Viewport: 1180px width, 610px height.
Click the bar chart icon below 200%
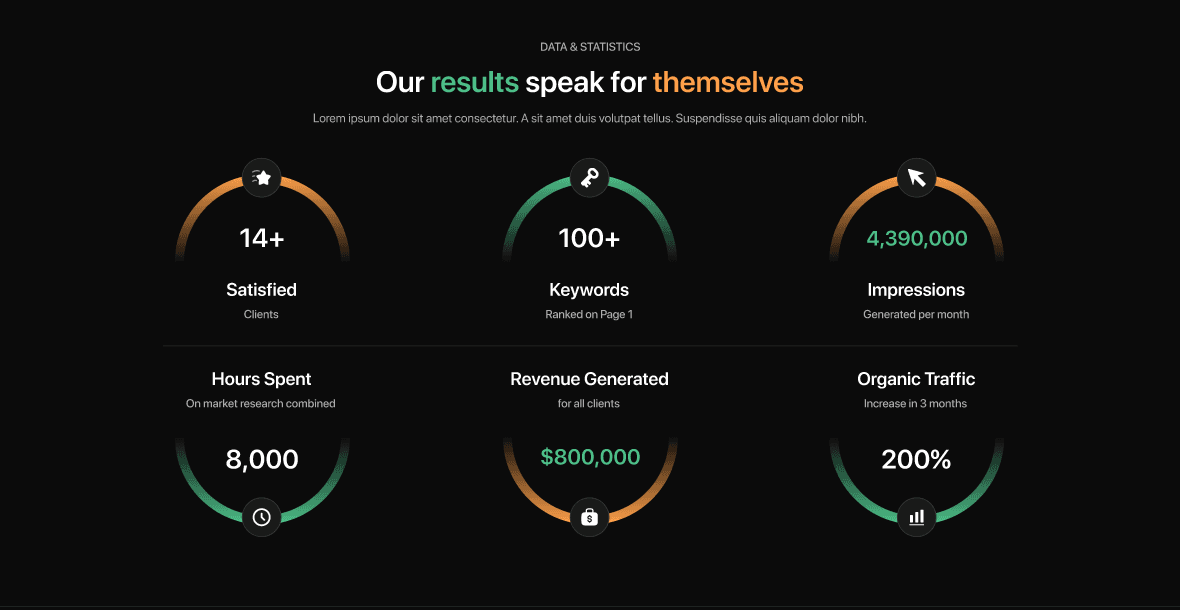[917, 517]
